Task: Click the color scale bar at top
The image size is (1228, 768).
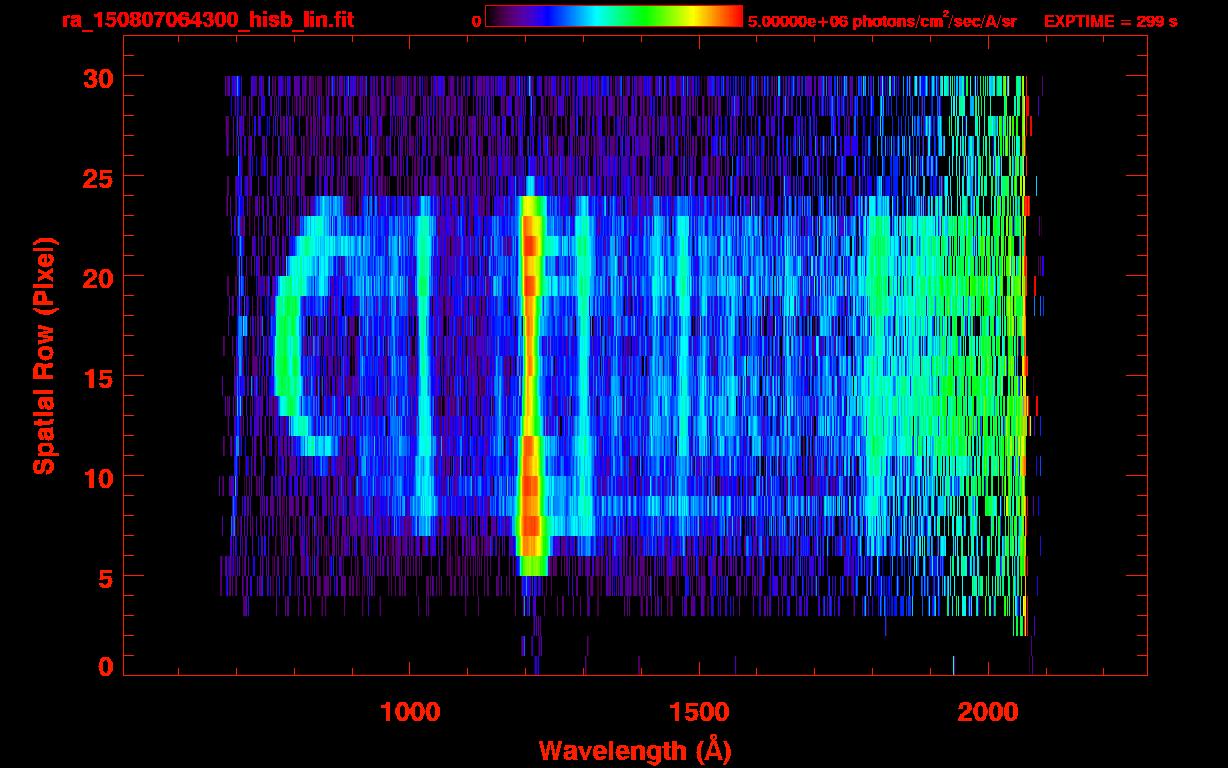Action: coord(614,16)
